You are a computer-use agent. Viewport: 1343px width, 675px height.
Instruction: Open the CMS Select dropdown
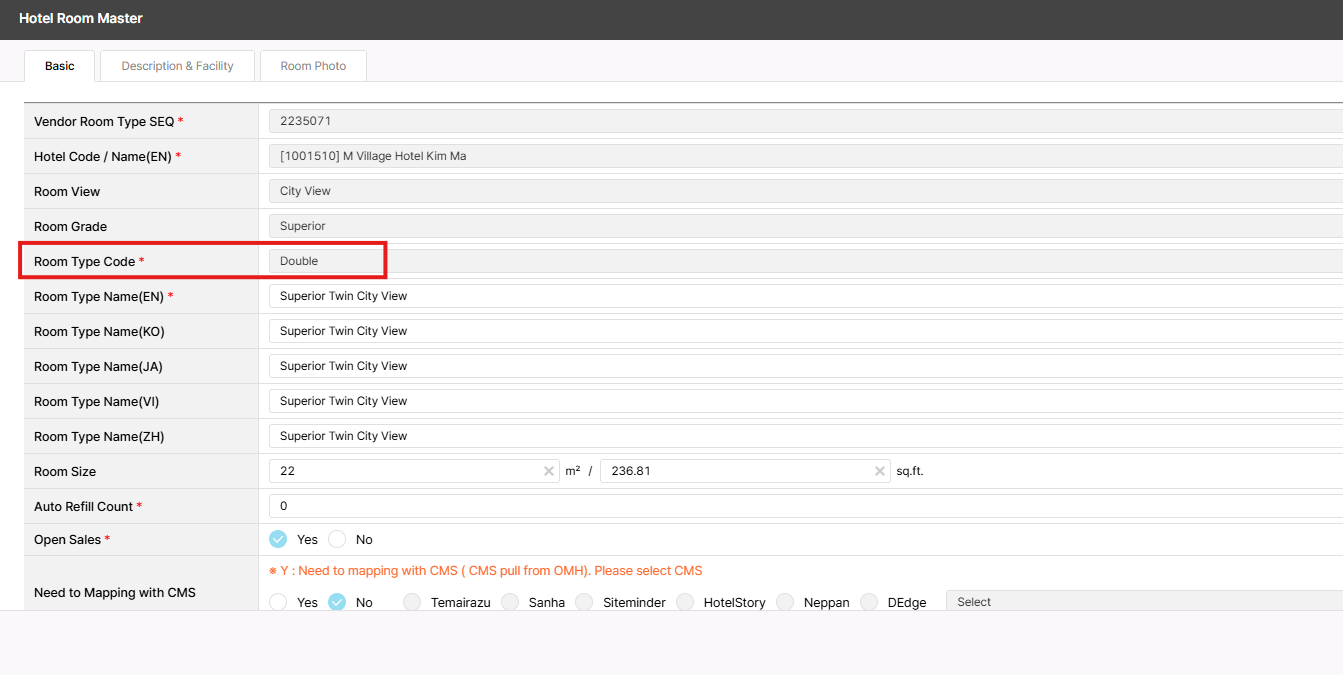pyautogui.click(x=1140, y=602)
